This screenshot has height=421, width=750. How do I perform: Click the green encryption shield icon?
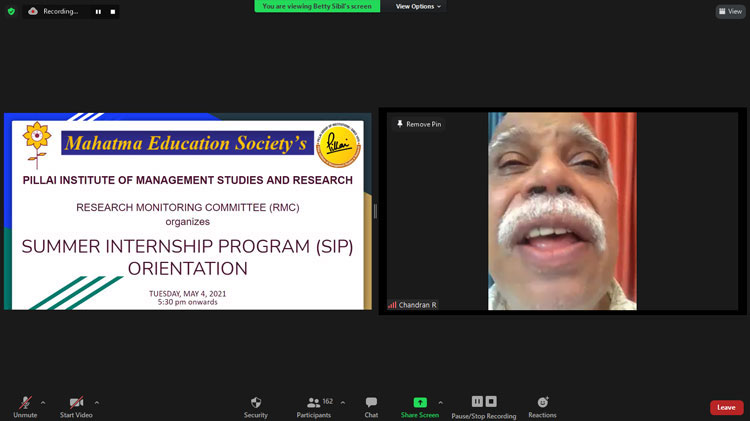click(x=11, y=11)
